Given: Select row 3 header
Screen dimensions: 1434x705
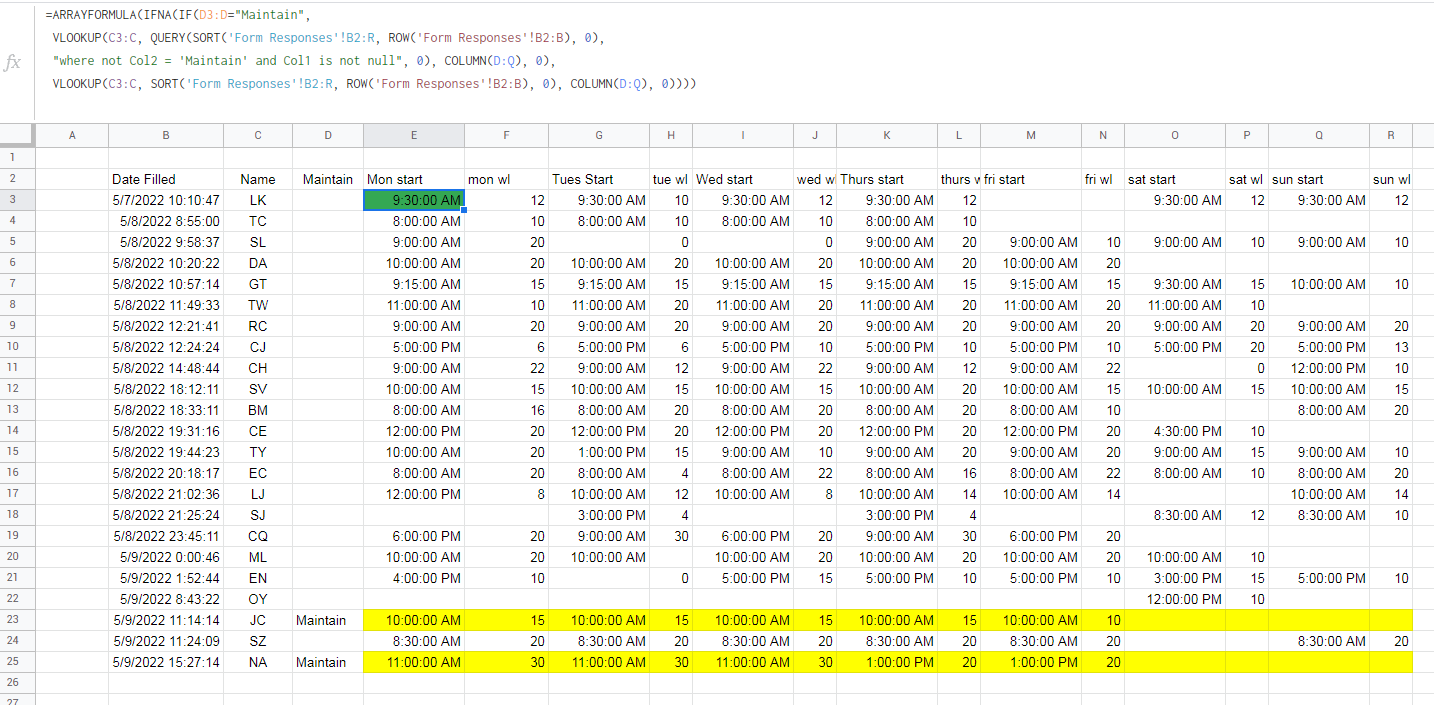Looking at the screenshot, I should pyautogui.click(x=17, y=200).
